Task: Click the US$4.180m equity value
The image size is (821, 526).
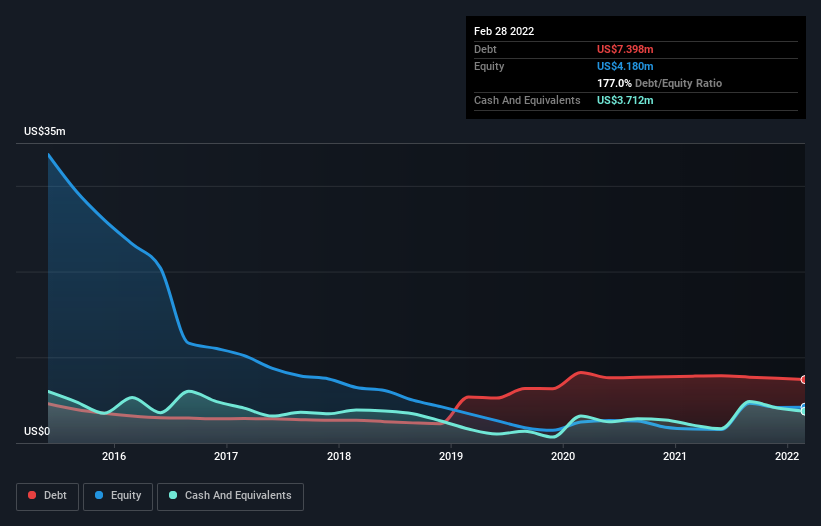Action: 625,66
